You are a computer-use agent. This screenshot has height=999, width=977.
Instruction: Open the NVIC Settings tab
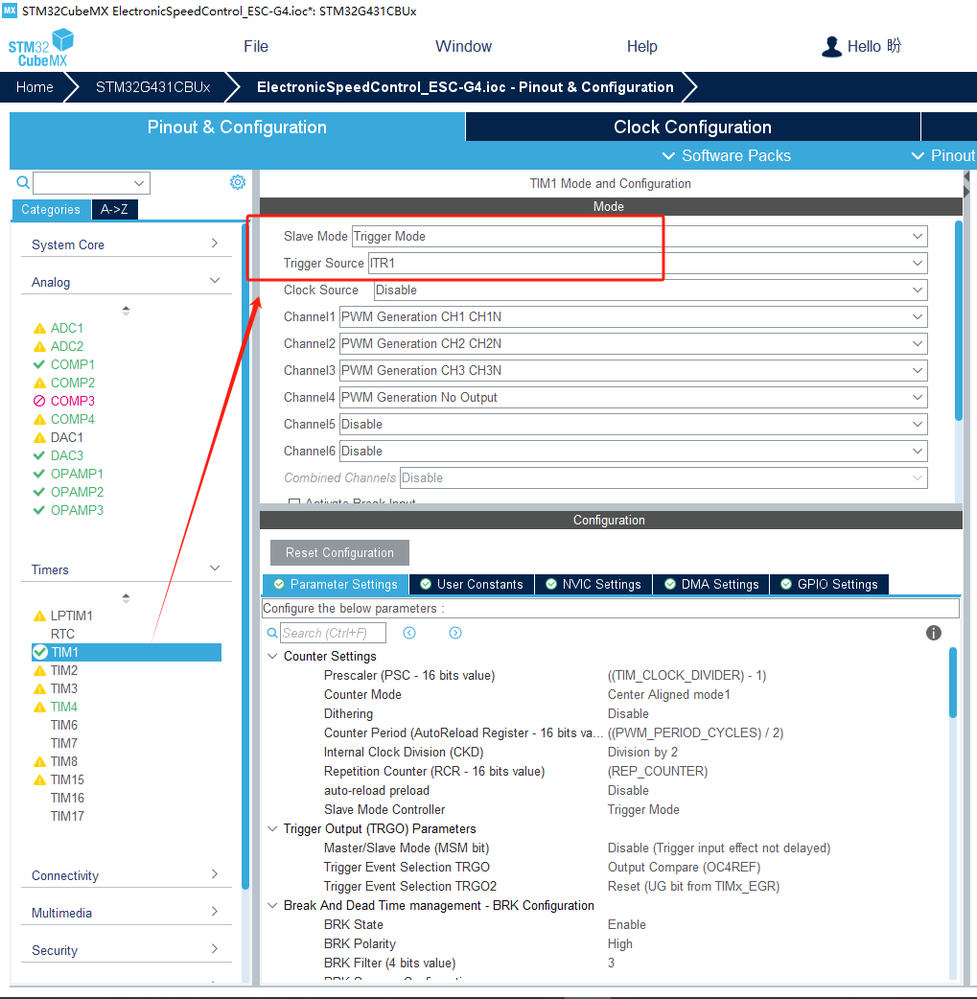point(594,584)
